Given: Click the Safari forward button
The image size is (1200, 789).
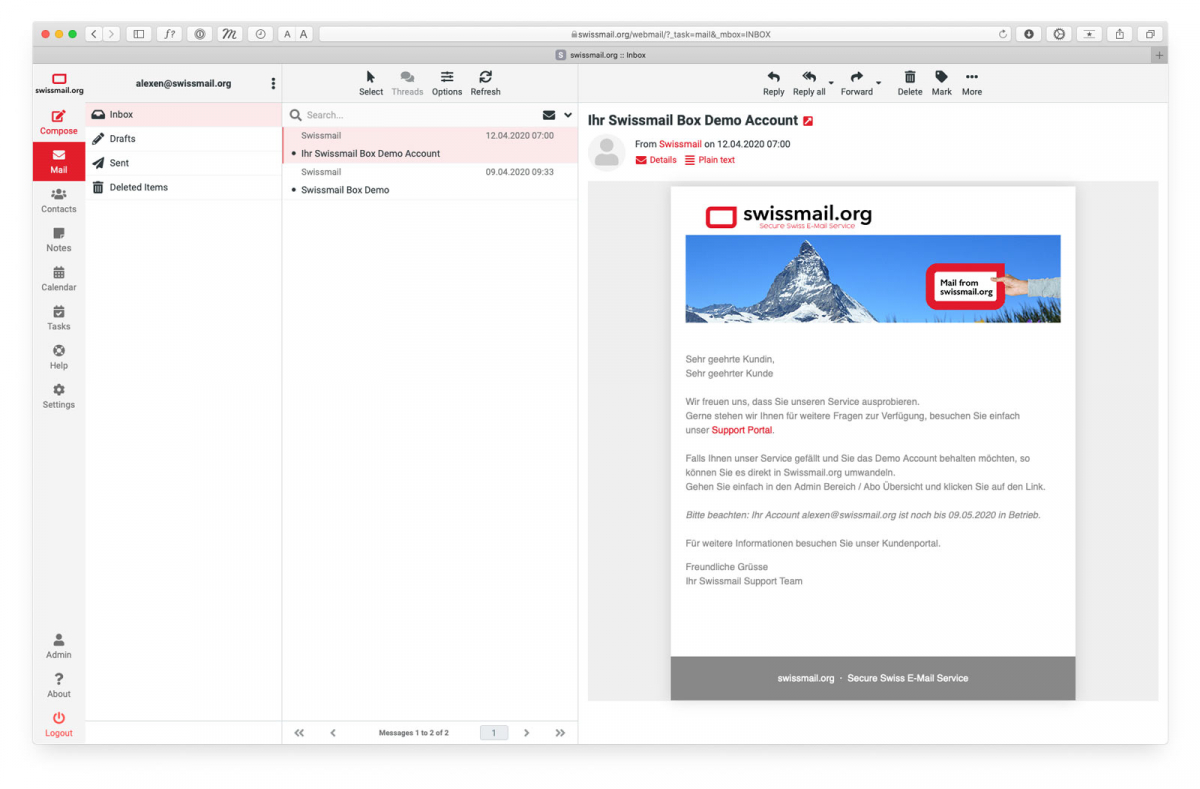Looking at the screenshot, I should point(110,34).
